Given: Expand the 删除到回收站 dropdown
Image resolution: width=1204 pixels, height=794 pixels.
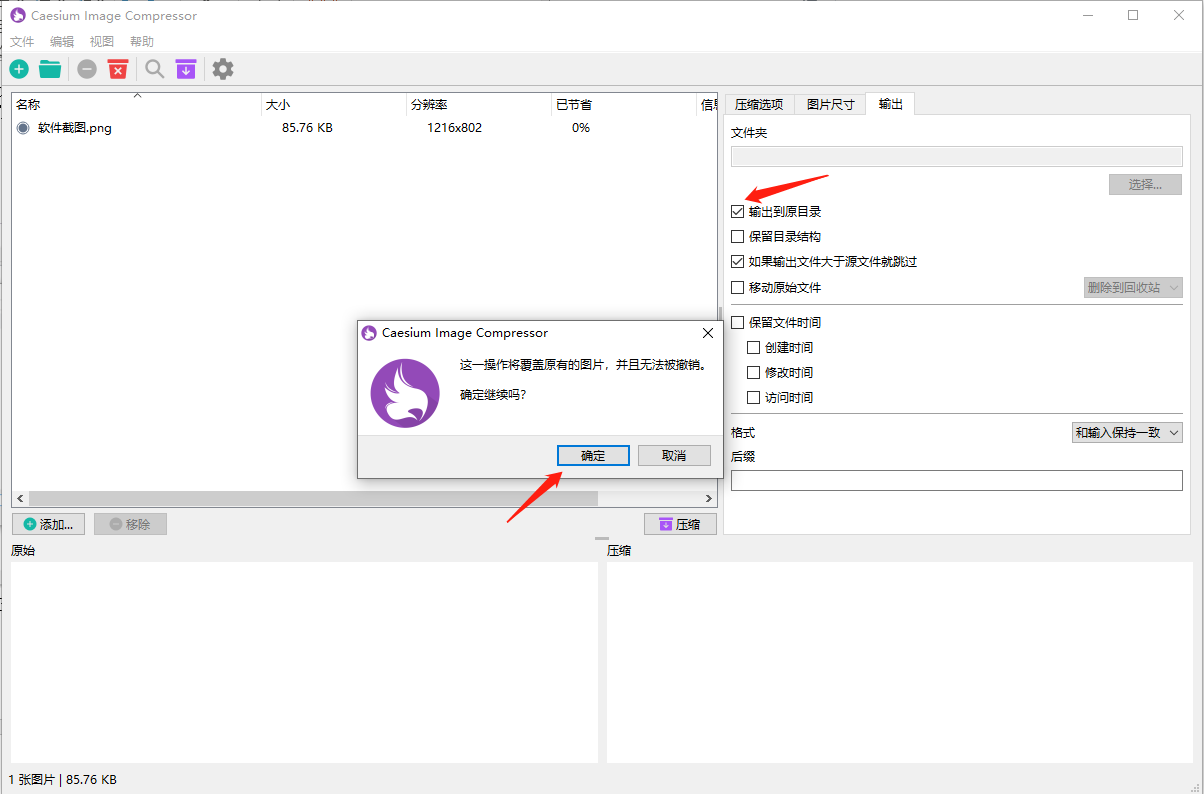Looking at the screenshot, I should coord(1133,287).
